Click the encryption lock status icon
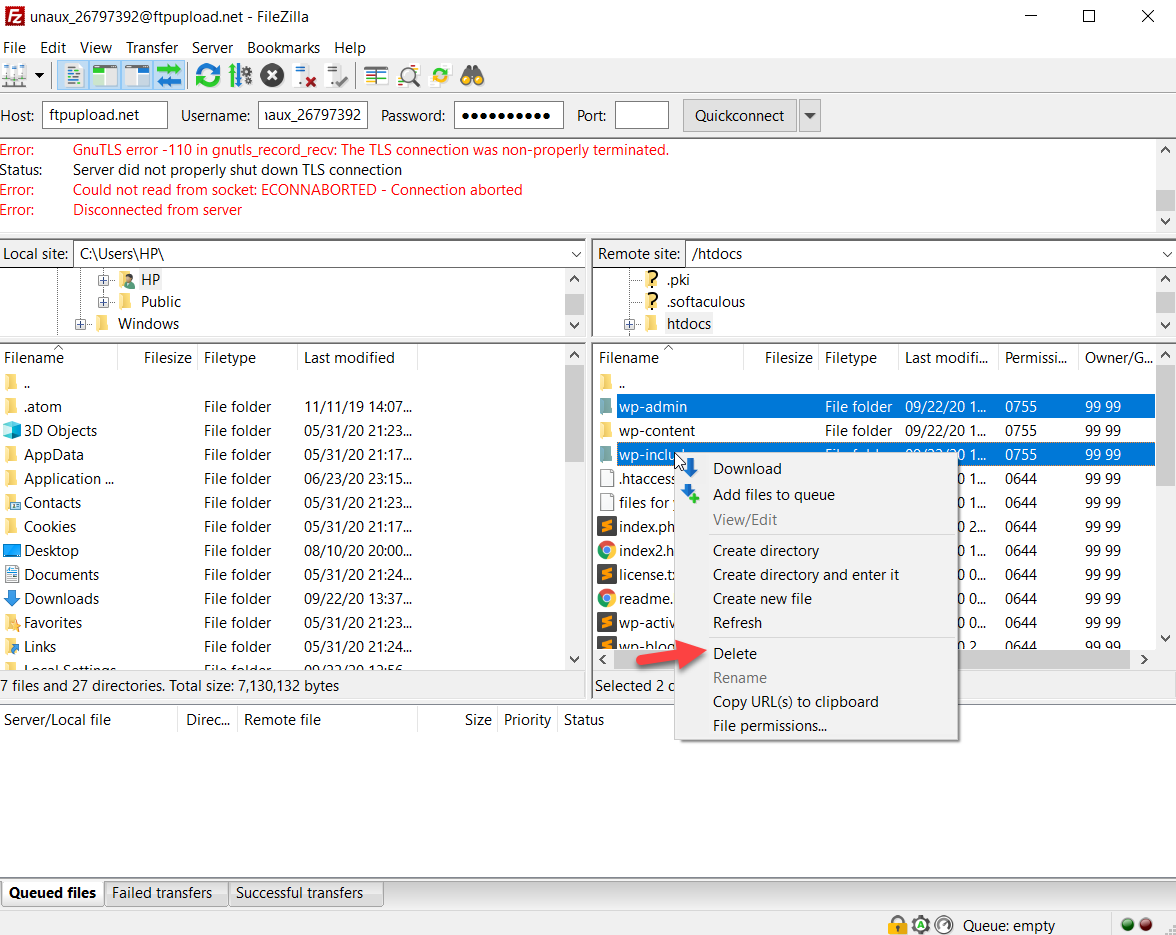The image size is (1176, 935). tap(897, 925)
